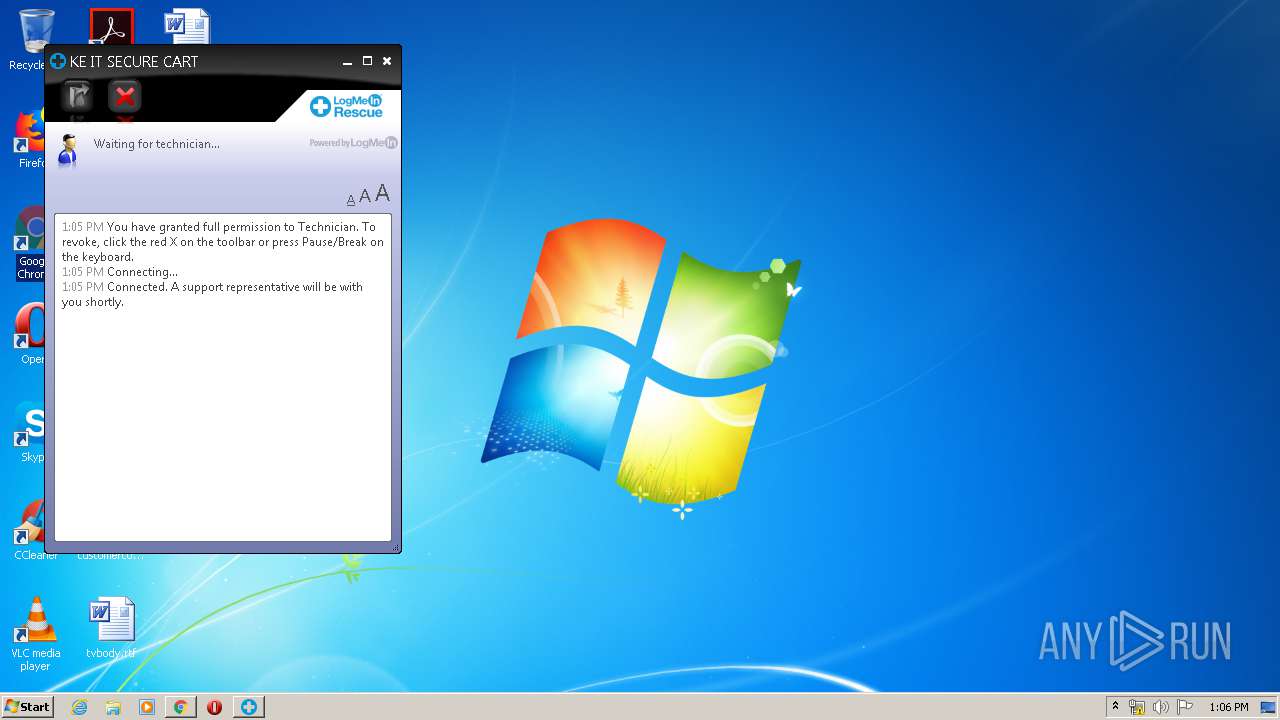Show hidden system tray icons

(x=1115, y=707)
